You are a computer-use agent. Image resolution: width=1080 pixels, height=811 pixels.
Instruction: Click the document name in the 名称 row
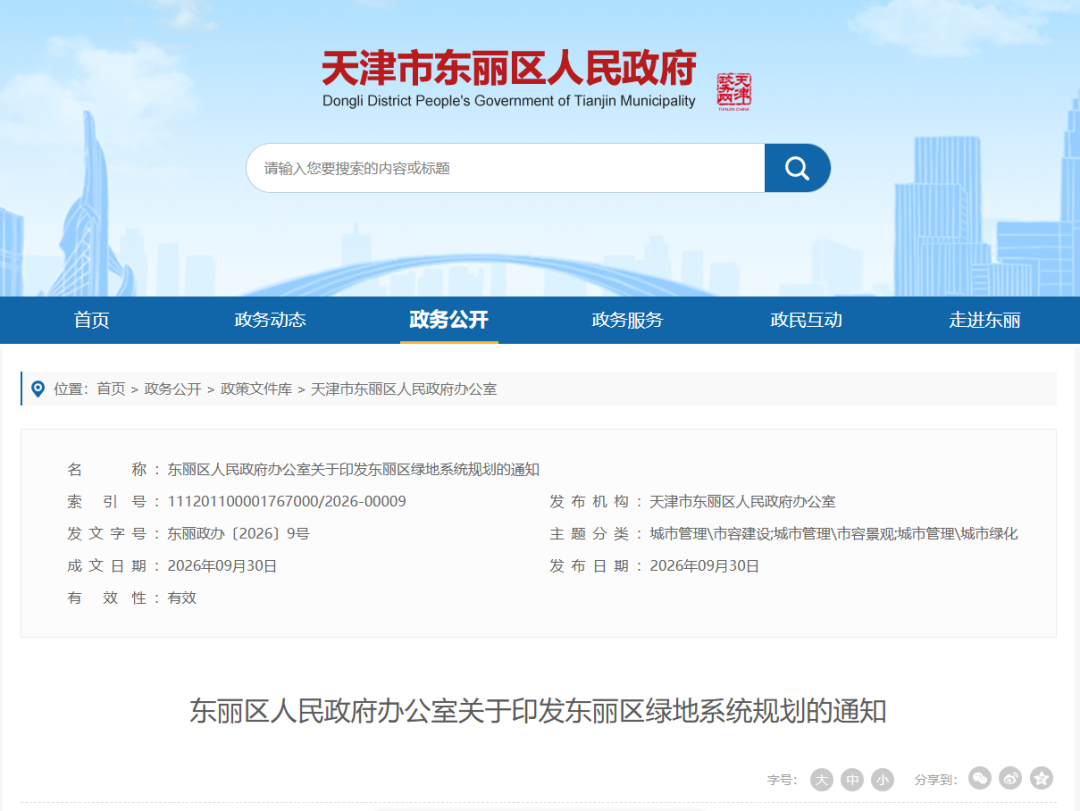(x=353, y=470)
